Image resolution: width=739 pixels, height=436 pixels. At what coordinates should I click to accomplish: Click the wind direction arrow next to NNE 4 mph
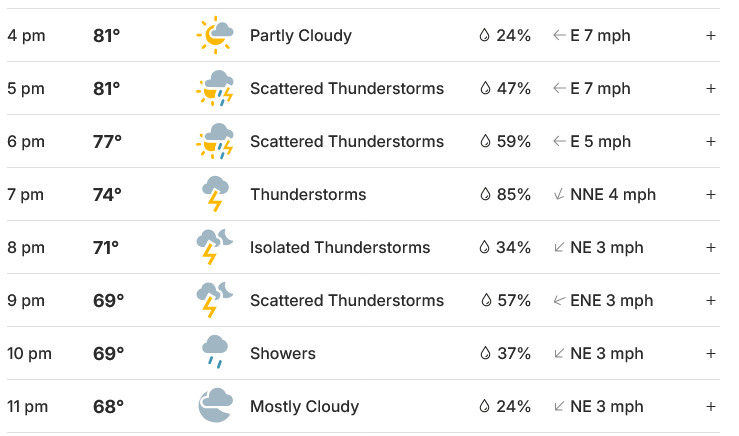(x=559, y=194)
